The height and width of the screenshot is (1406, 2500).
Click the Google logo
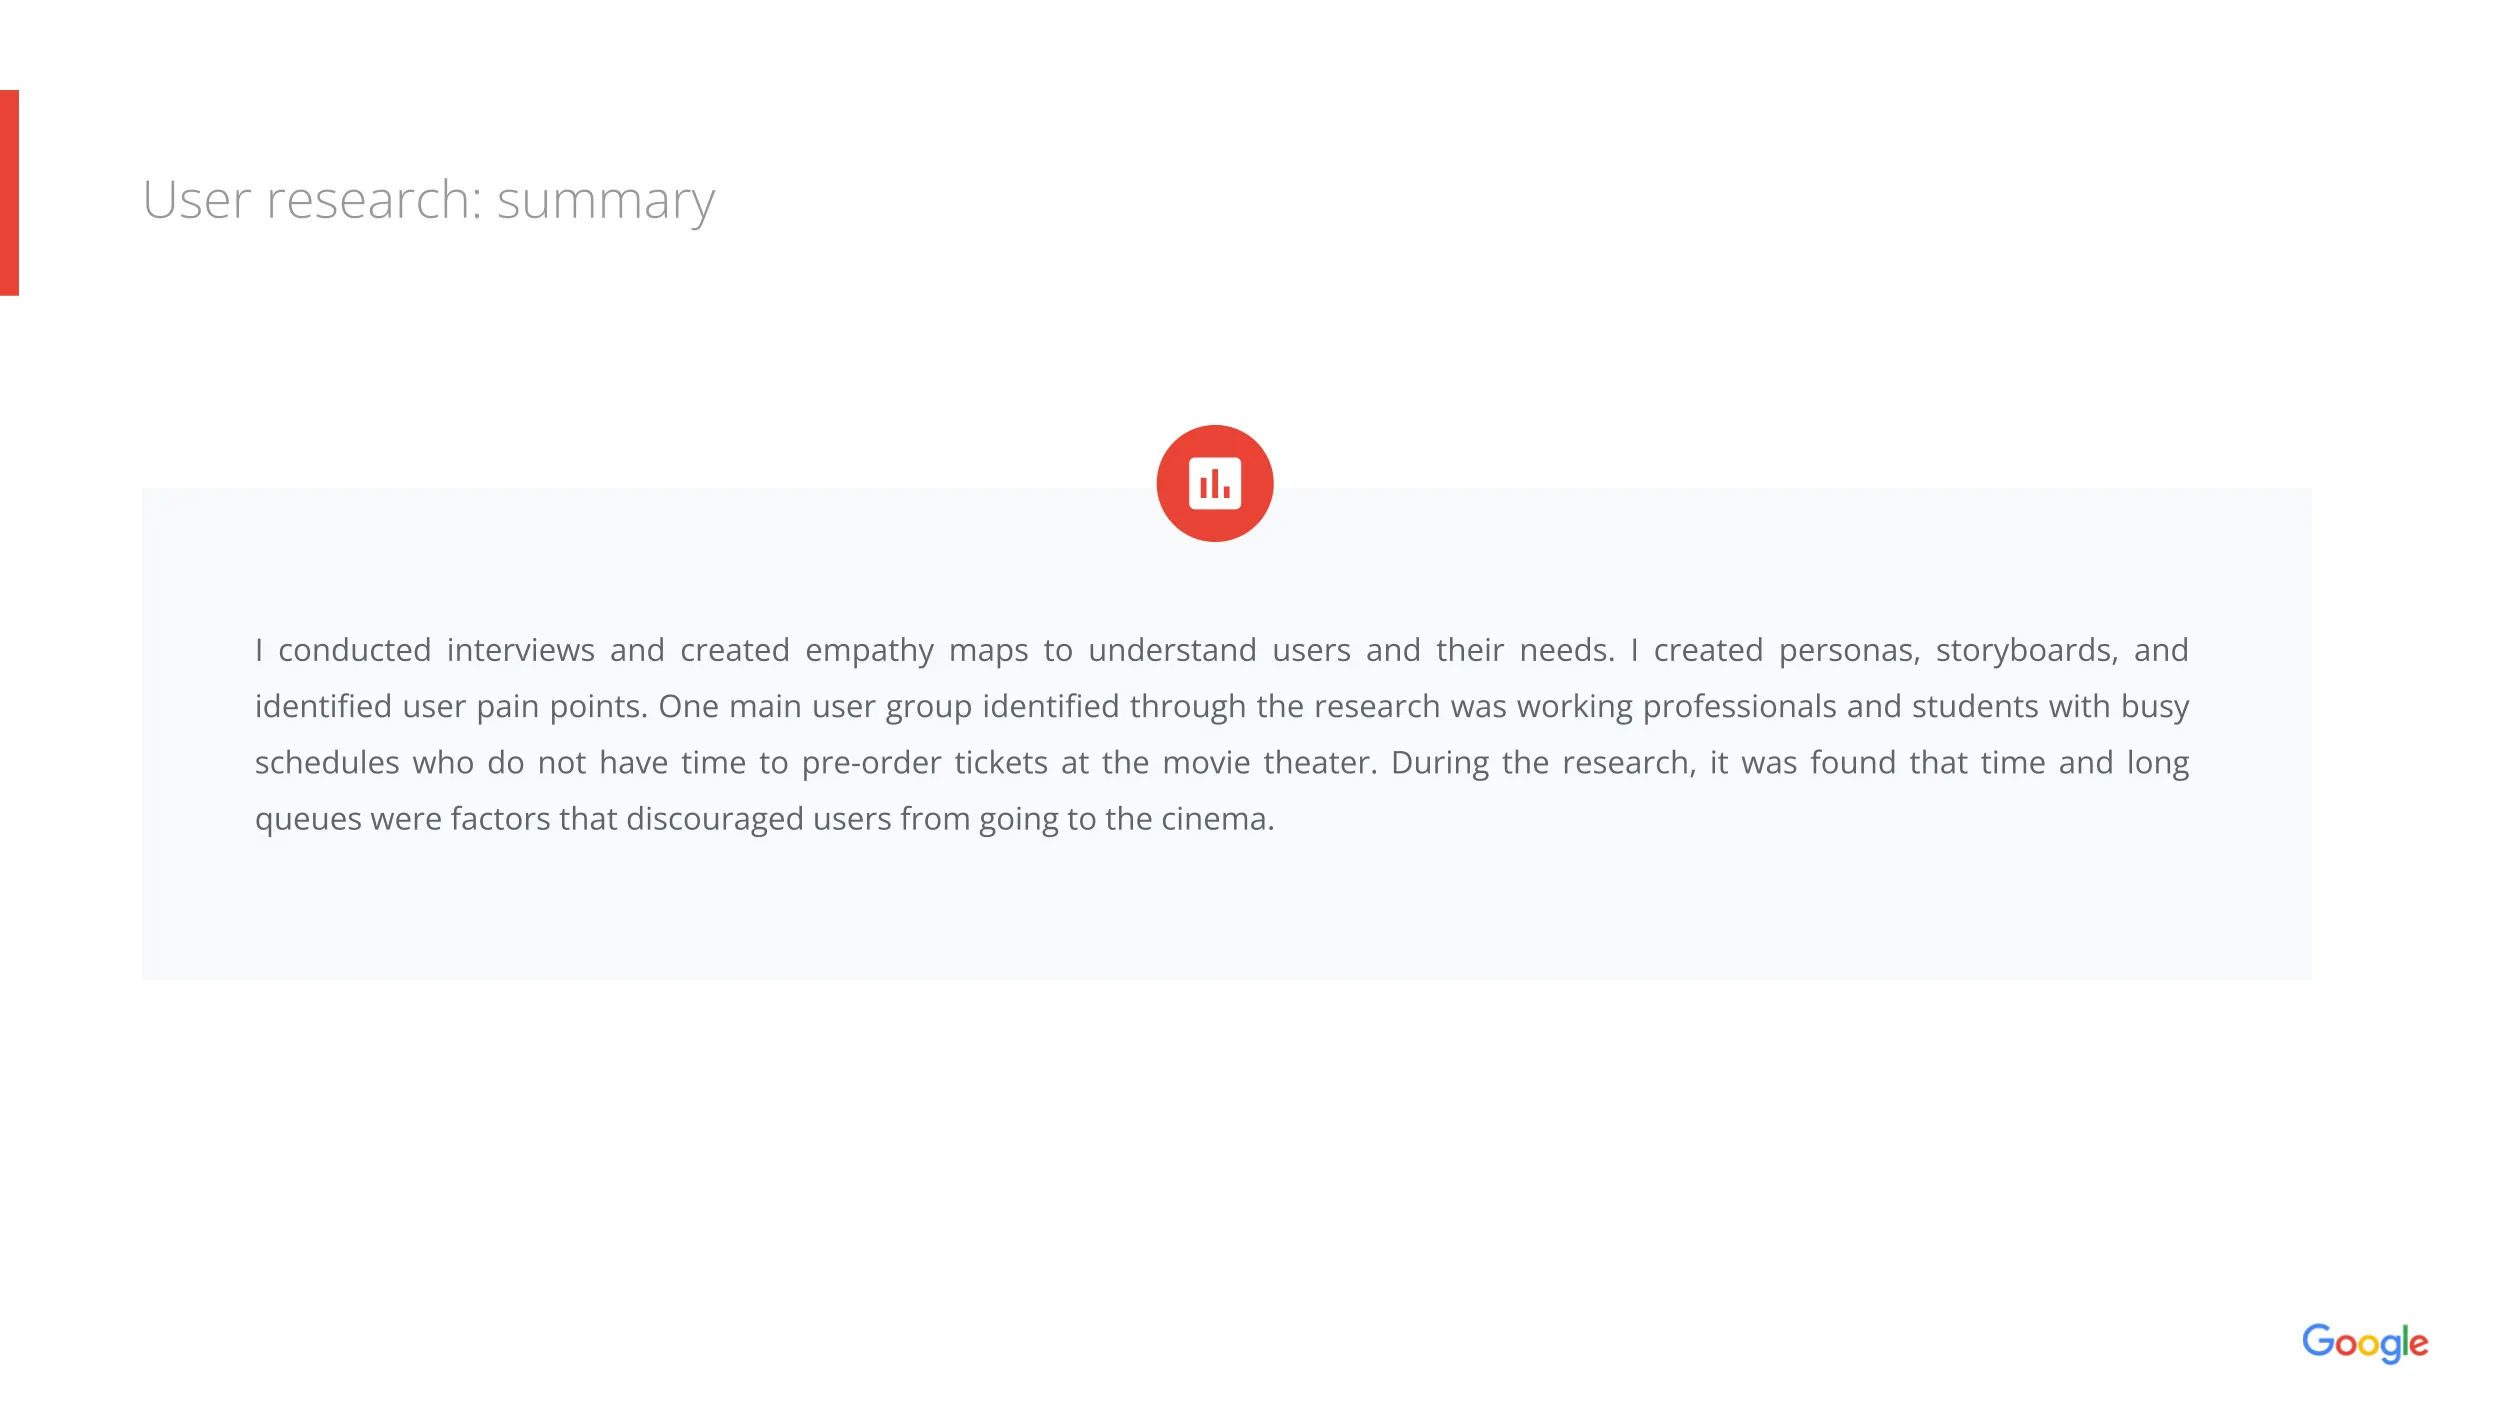click(x=2364, y=1342)
